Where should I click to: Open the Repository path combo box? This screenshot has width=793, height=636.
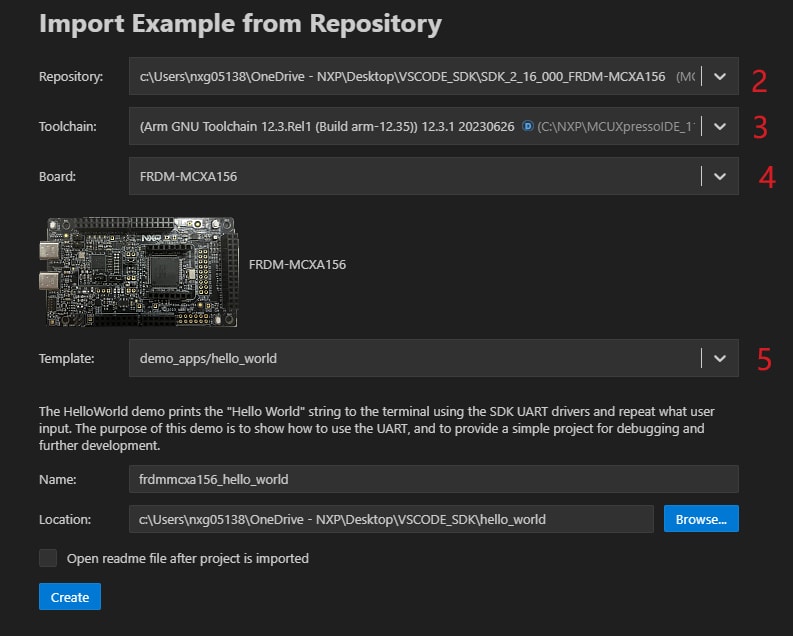[410, 76]
